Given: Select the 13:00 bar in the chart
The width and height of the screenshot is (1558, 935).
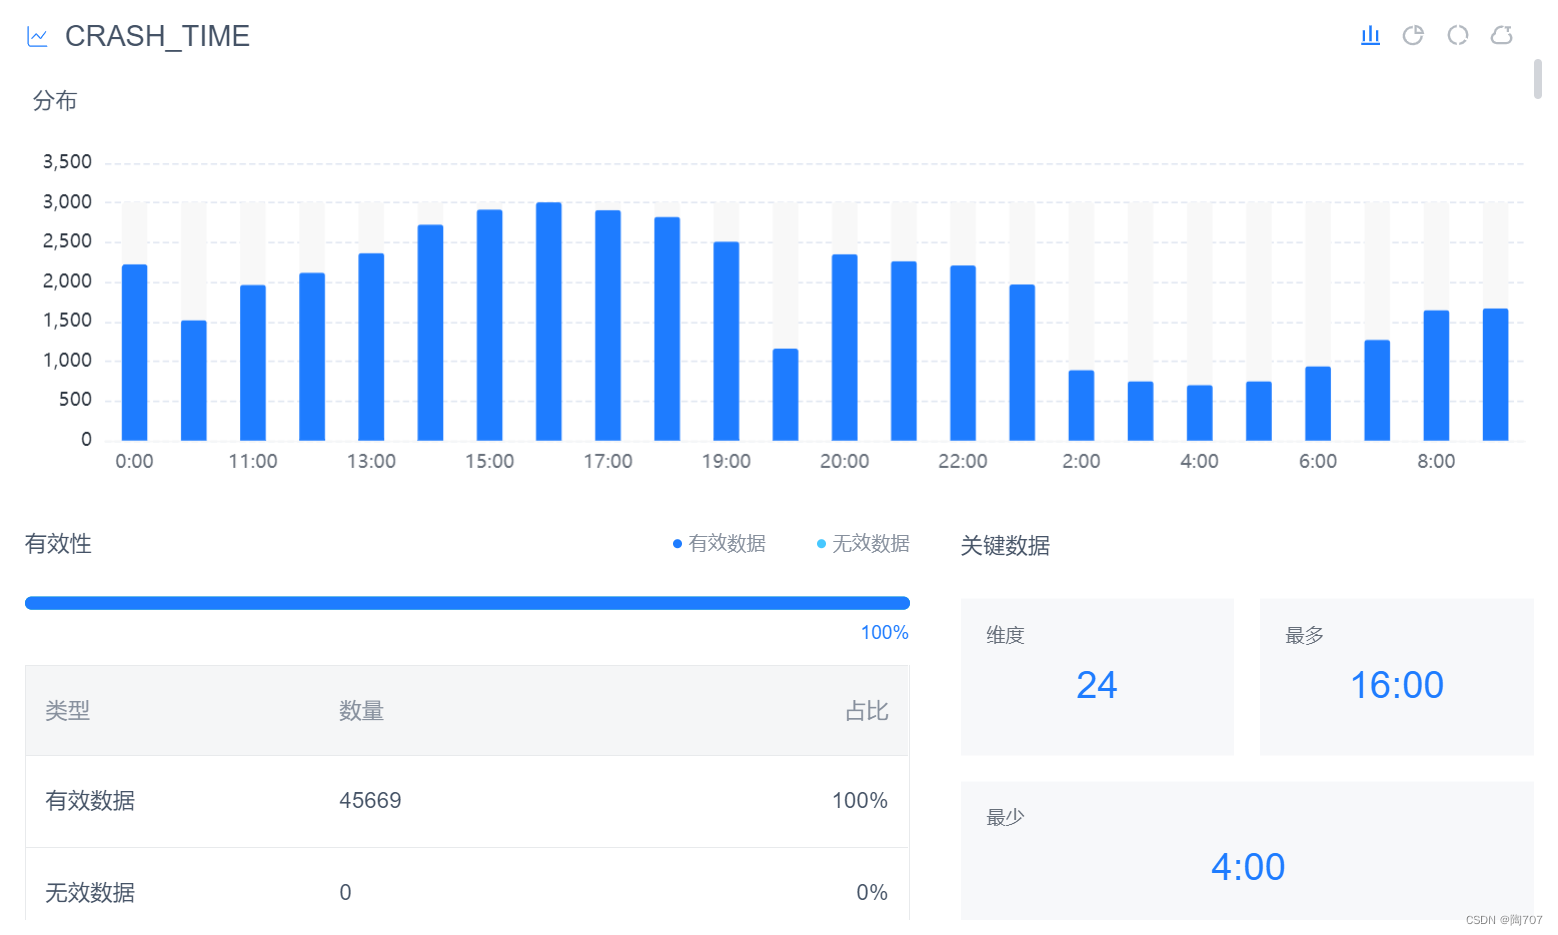Looking at the screenshot, I should pyautogui.click(x=371, y=347).
